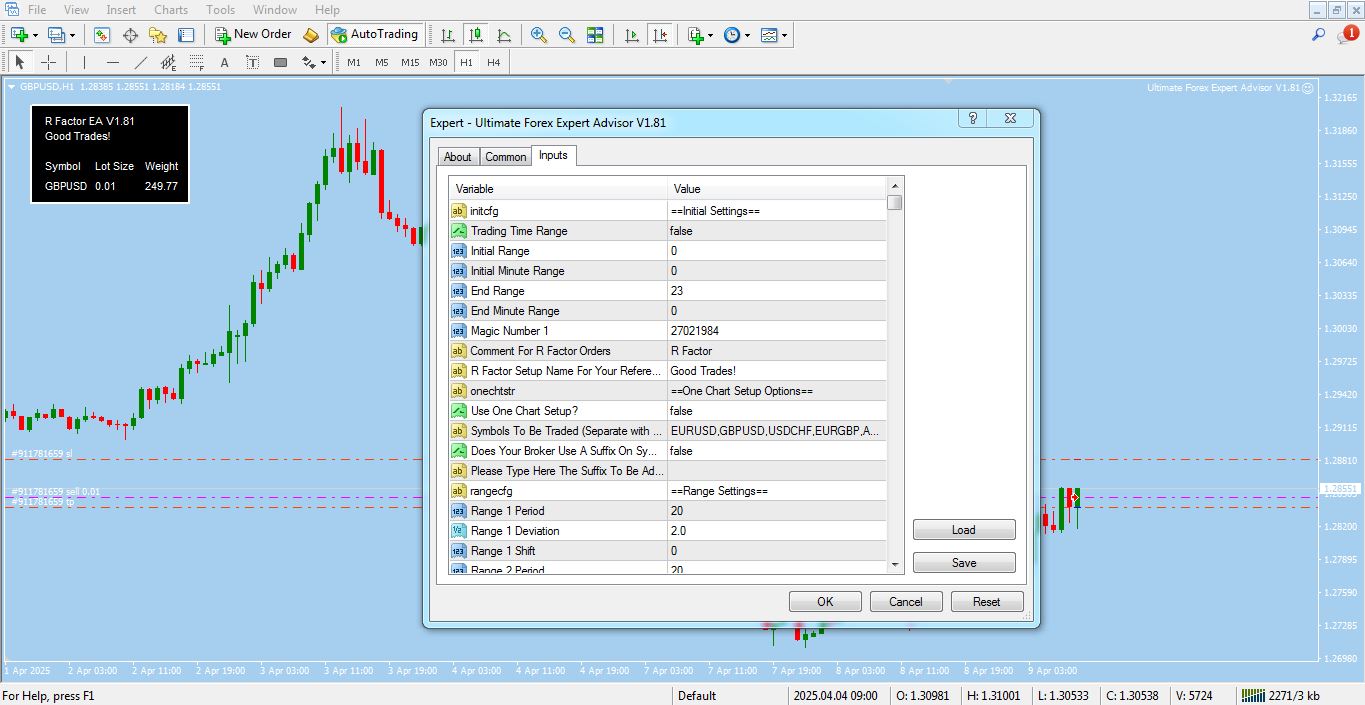This screenshot has width=1365, height=705.
Task: Expand the Profiles dropdown arrow
Action: pos(72,35)
